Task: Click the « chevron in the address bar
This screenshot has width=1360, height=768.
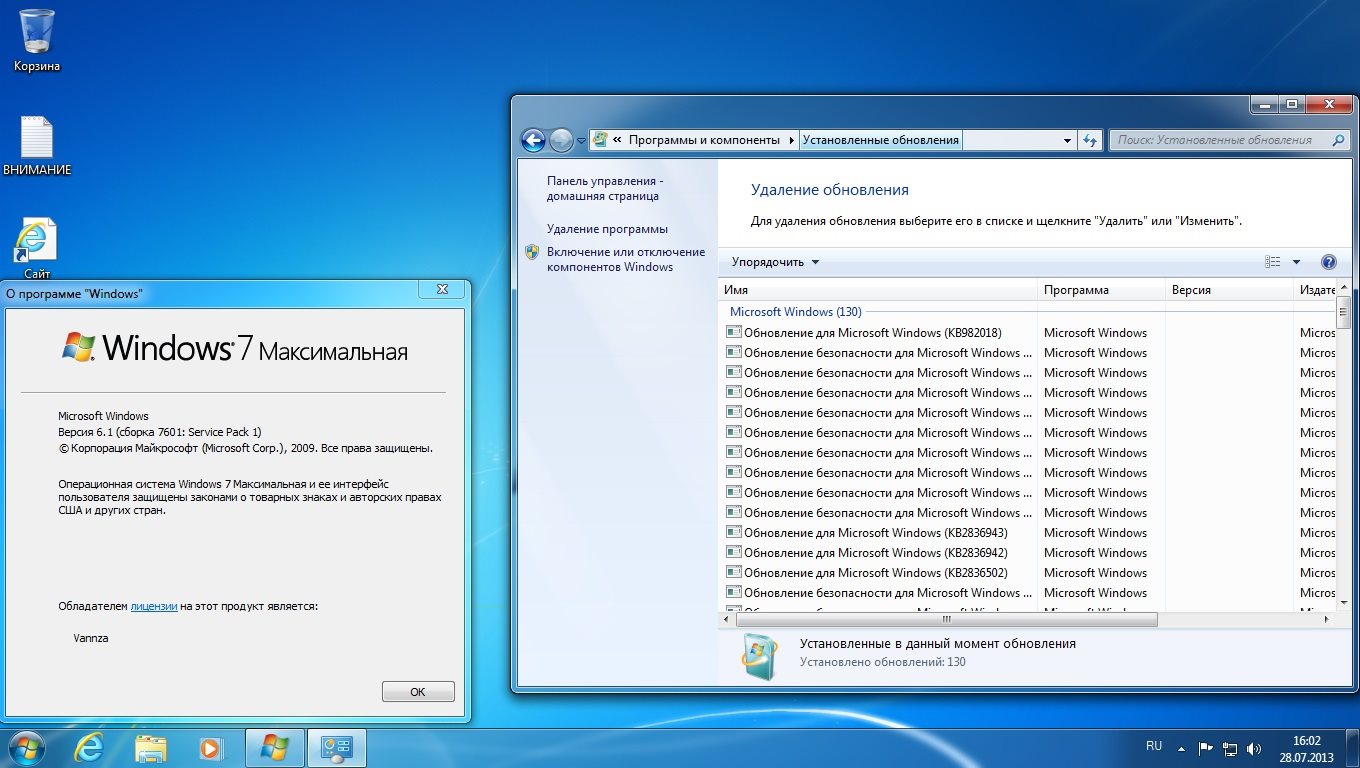Action: pos(618,141)
